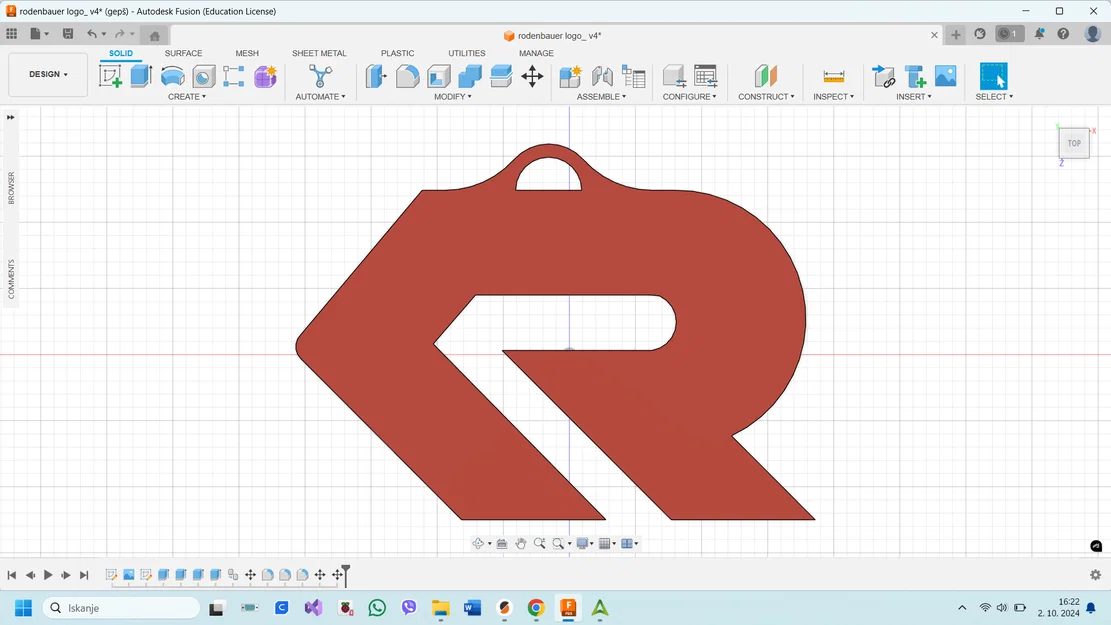Click the Windows Search box Iskanje
1111x625 pixels.
[x=122, y=608]
